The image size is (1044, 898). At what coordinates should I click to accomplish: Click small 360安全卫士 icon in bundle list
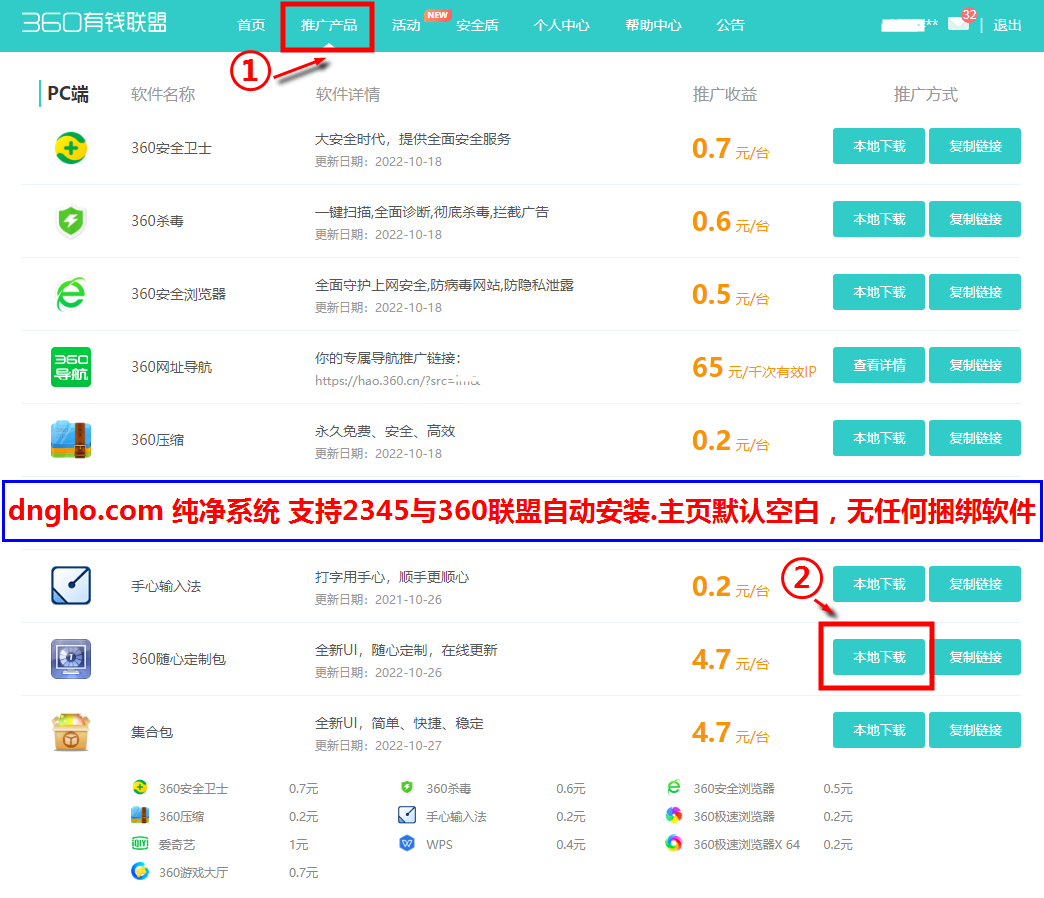click(x=140, y=787)
